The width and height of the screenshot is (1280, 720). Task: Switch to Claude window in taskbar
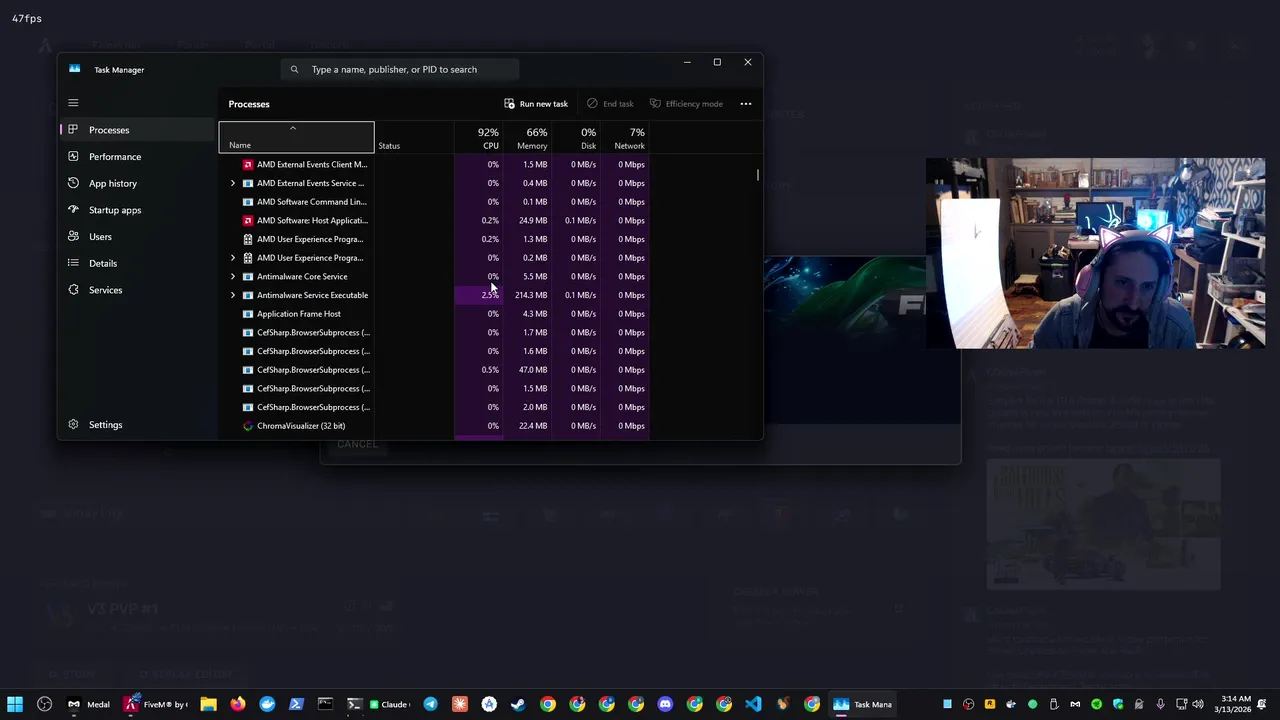pyautogui.click(x=390, y=704)
